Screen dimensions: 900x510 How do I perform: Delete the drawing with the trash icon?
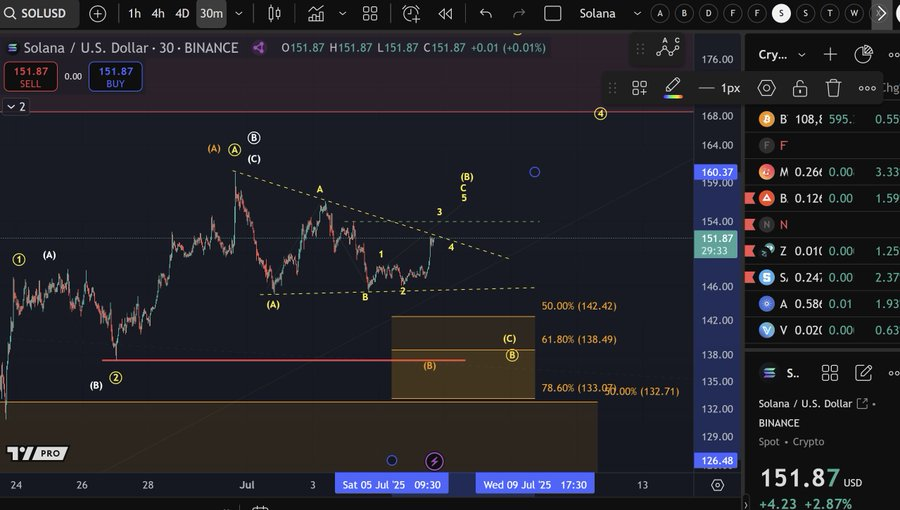tap(833, 88)
